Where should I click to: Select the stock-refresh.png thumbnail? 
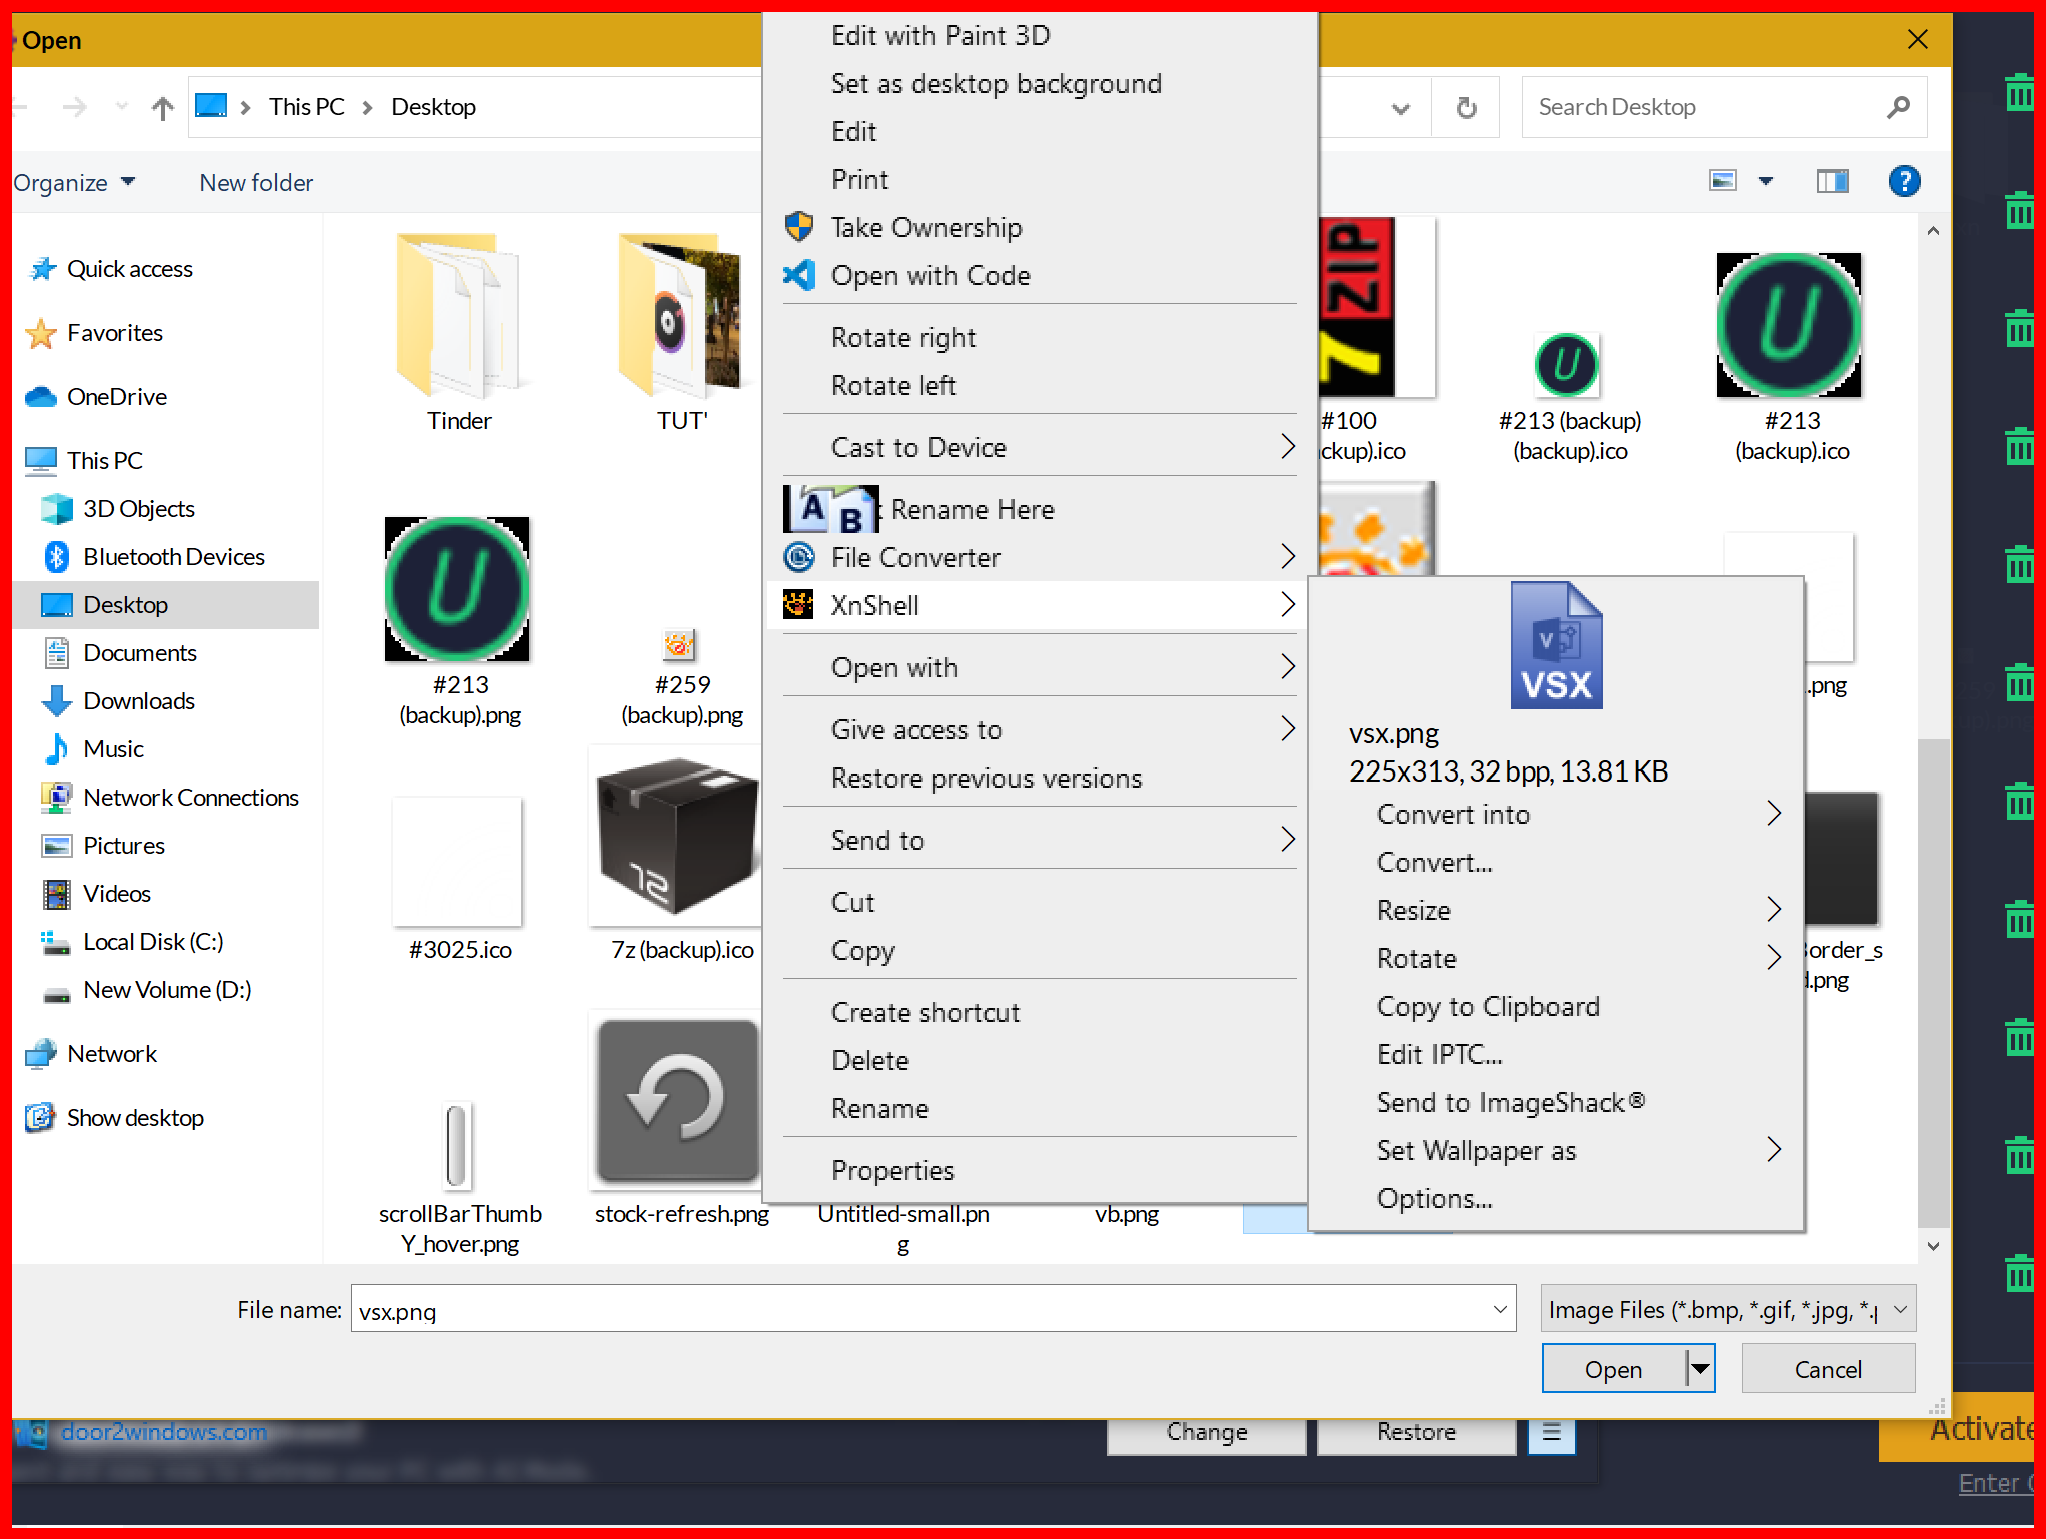[679, 1100]
